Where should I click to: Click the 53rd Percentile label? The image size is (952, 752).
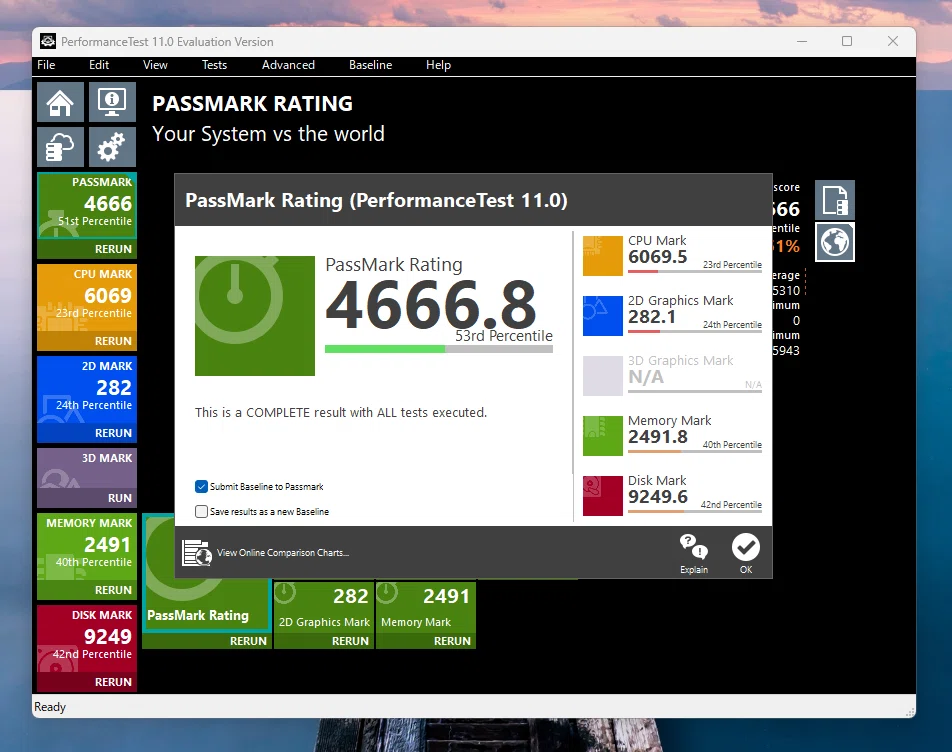click(x=504, y=336)
